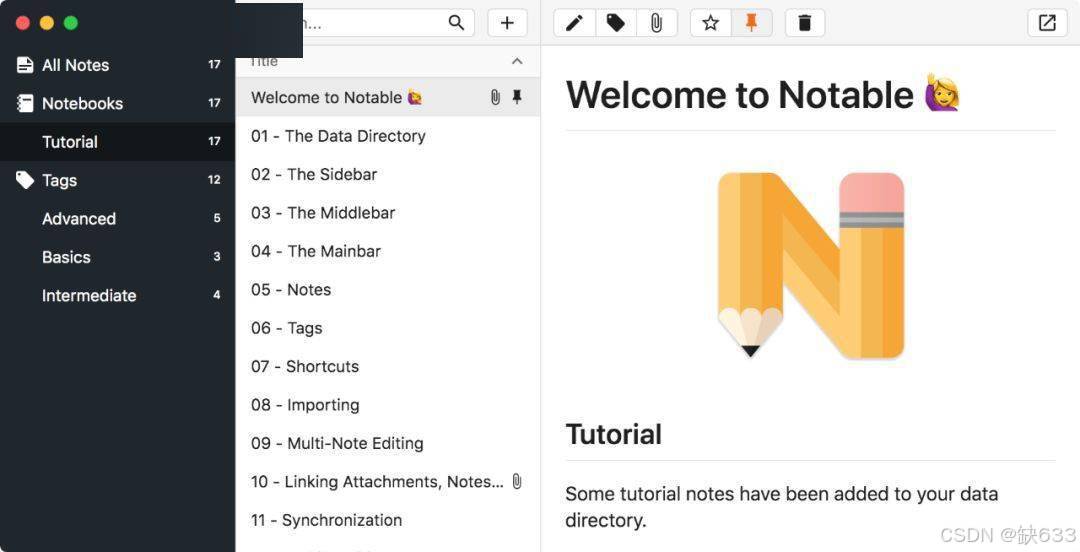The height and width of the screenshot is (552, 1080).
Task: Click the Welcome to Notable heading
Action: click(x=763, y=94)
